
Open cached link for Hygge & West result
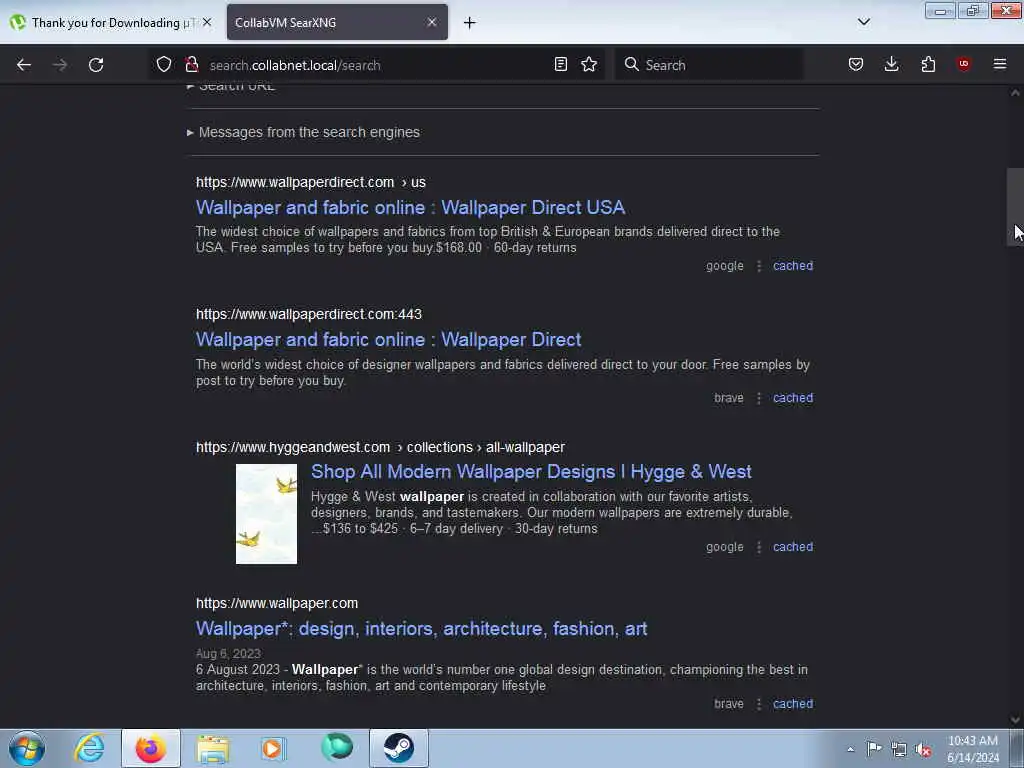click(x=793, y=547)
